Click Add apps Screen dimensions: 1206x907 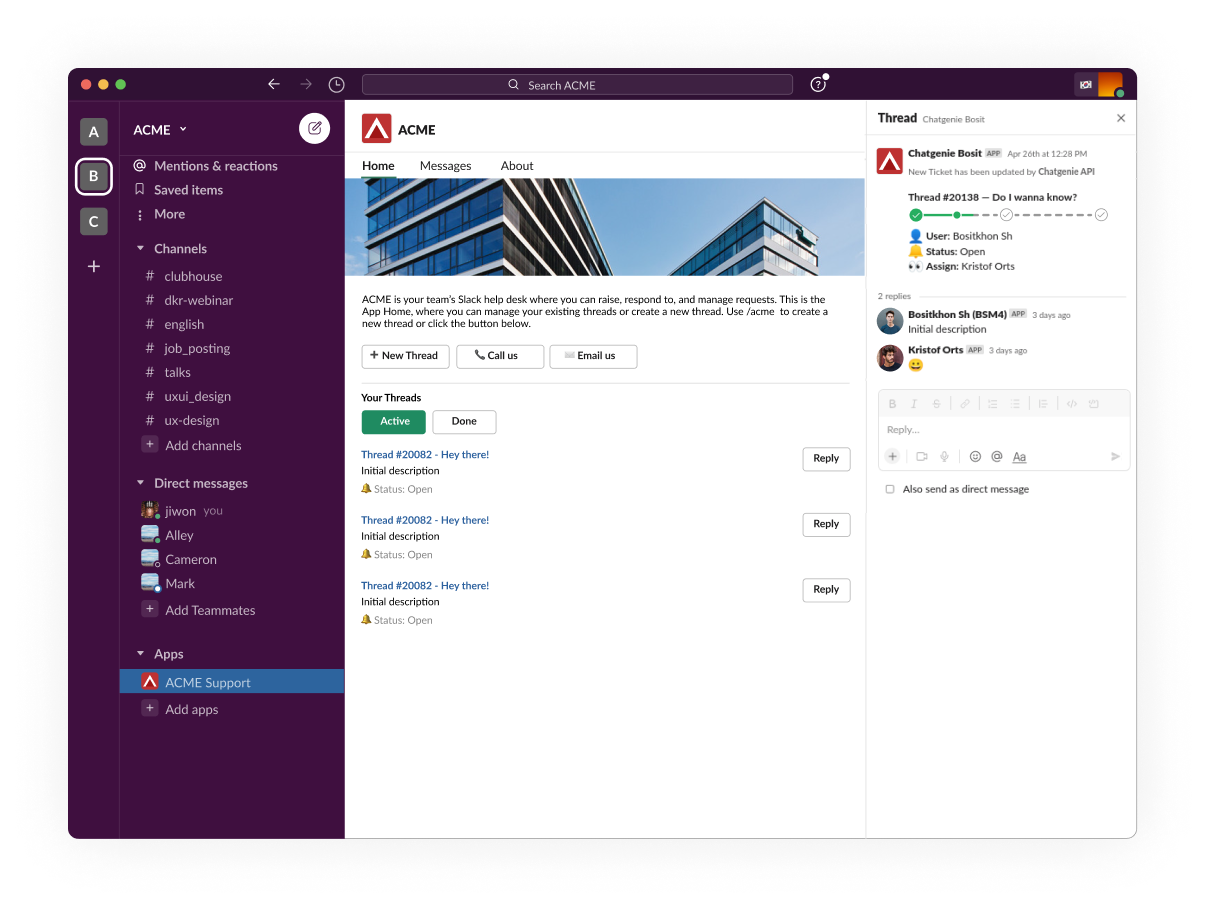pyautogui.click(x=180, y=709)
